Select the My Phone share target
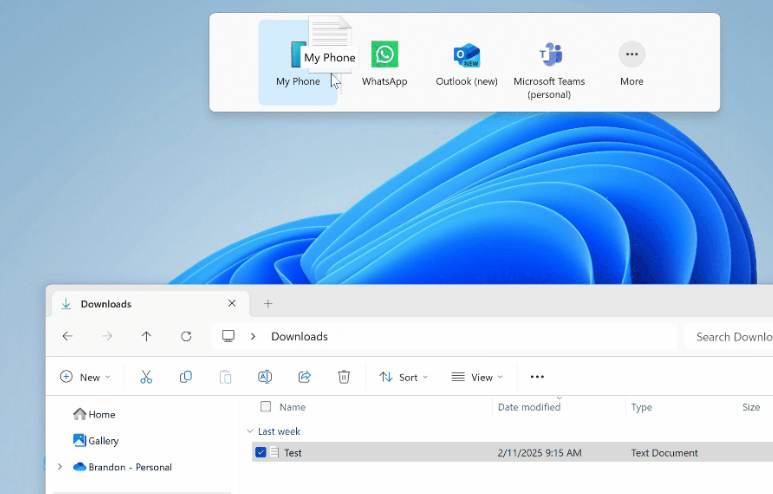The width and height of the screenshot is (773, 494). tap(298, 63)
